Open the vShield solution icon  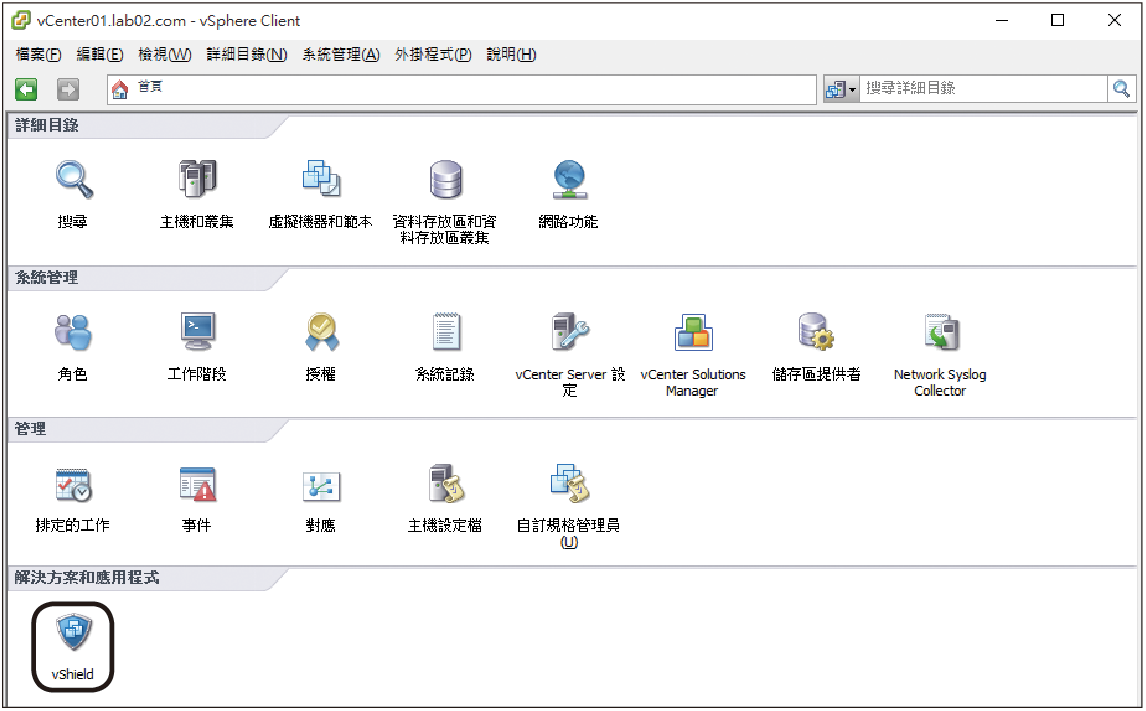(73, 633)
